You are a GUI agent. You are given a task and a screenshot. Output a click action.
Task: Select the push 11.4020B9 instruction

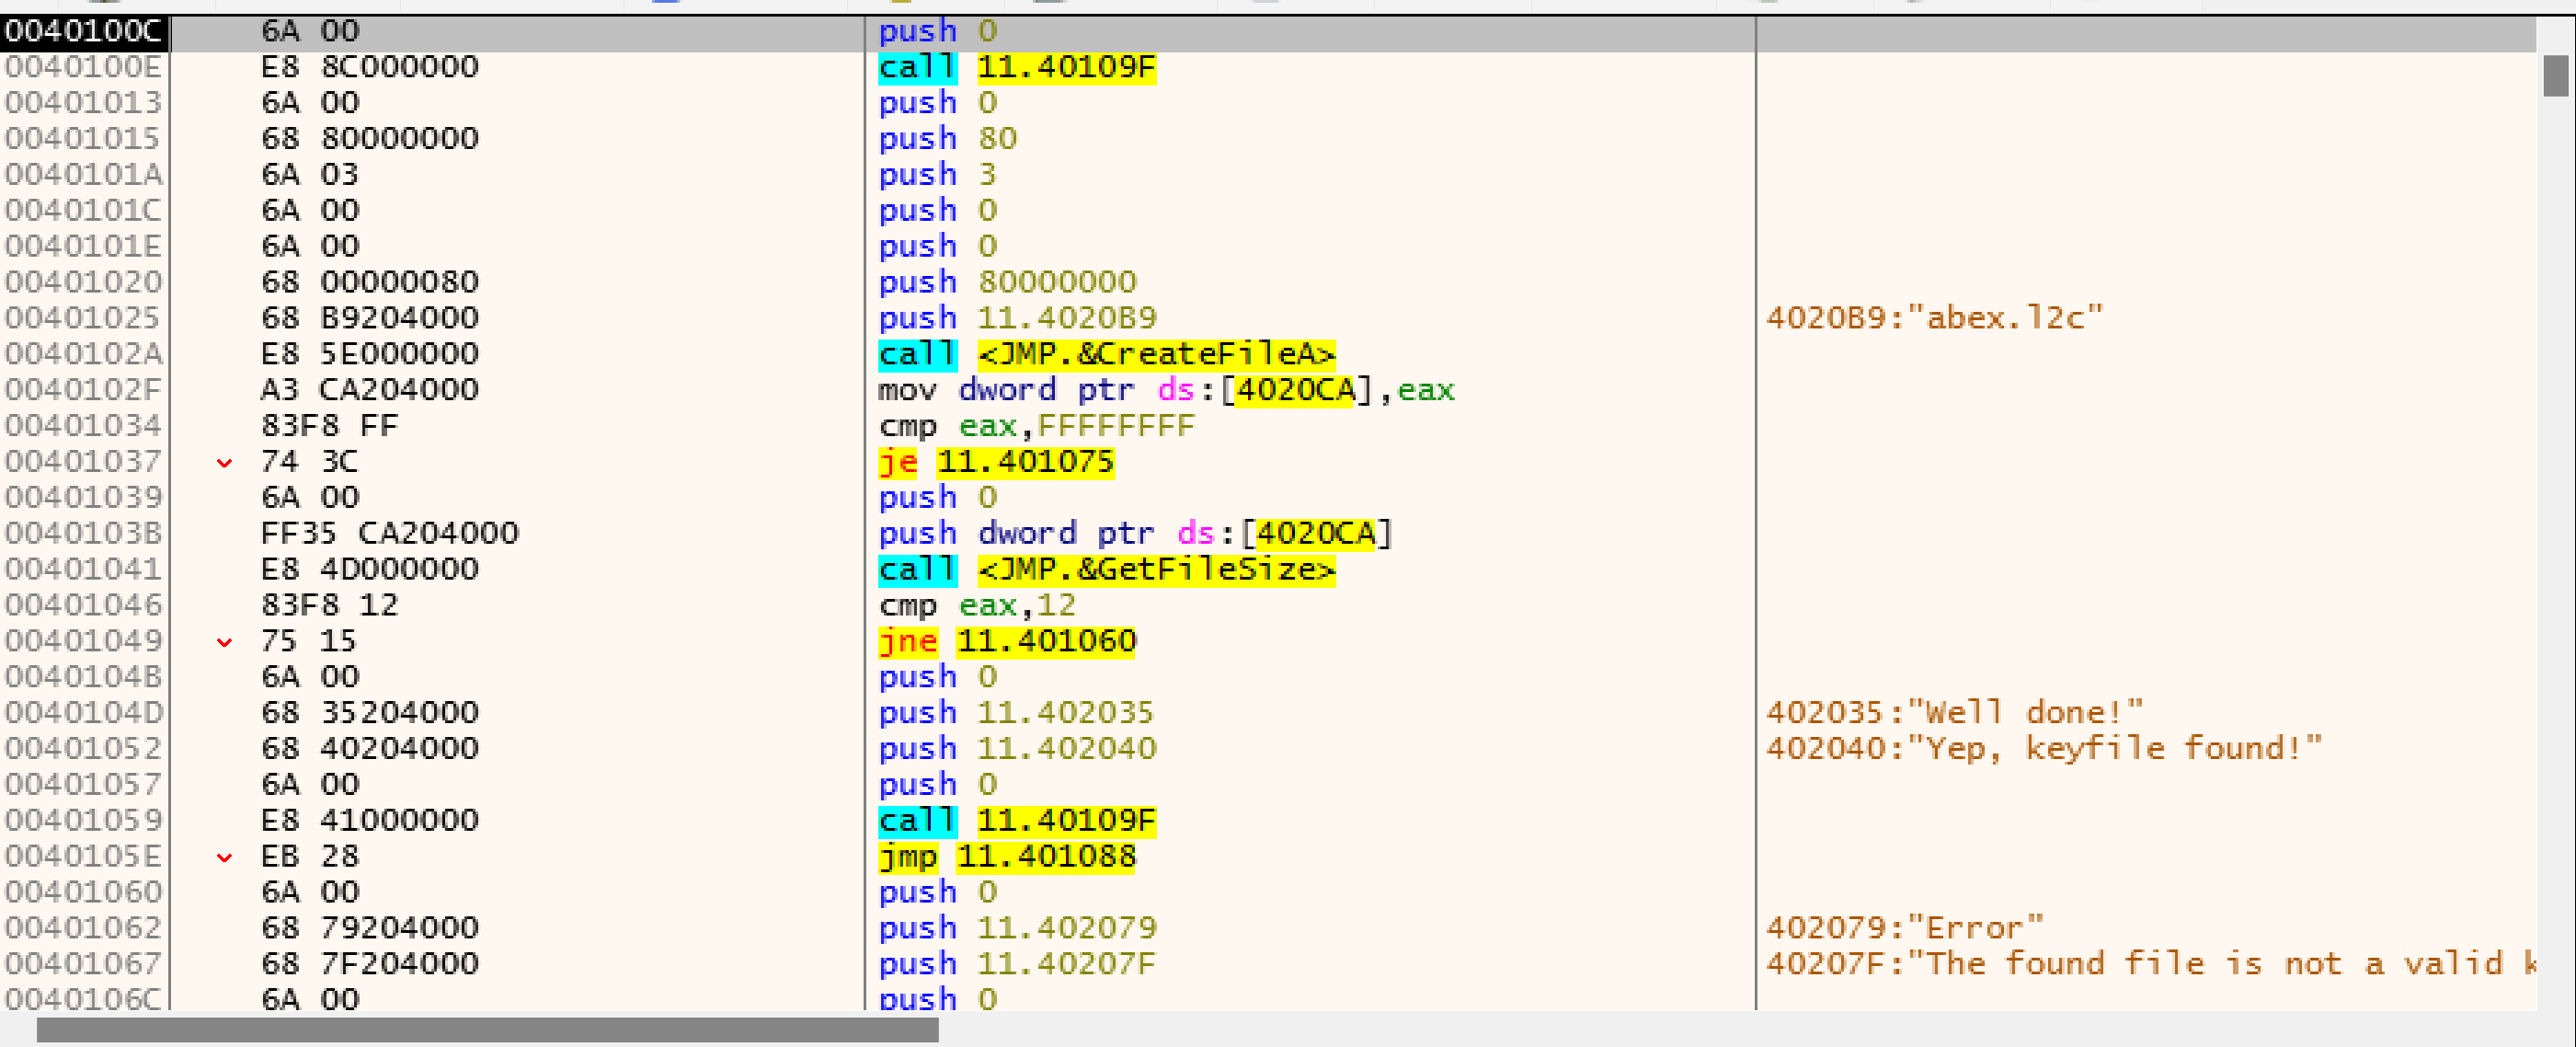[1017, 318]
